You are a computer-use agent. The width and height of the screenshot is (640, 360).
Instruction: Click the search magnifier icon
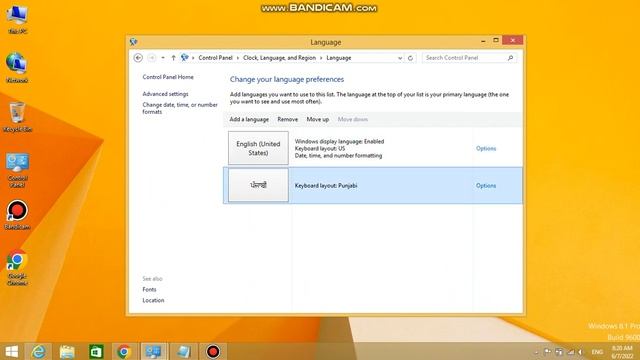point(510,58)
